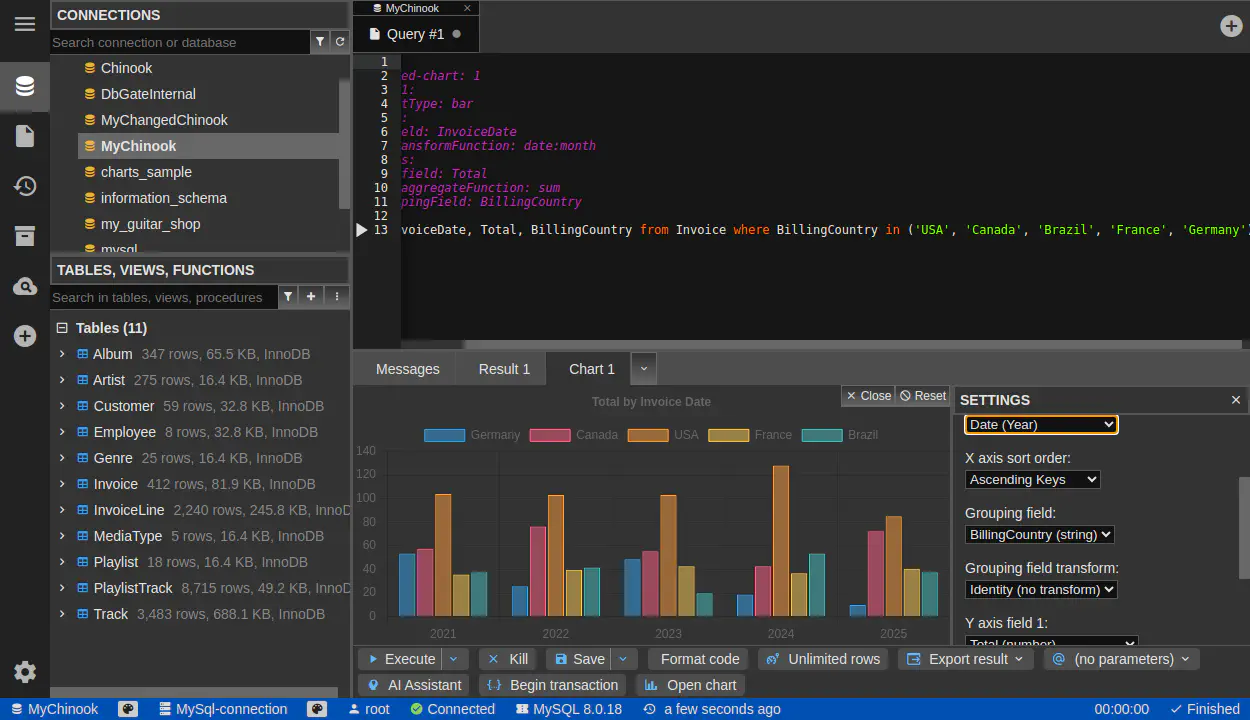This screenshot has height=720, width=1250.
Task: Switch to the Result 1 tab
Action: (x=504, y=369)
